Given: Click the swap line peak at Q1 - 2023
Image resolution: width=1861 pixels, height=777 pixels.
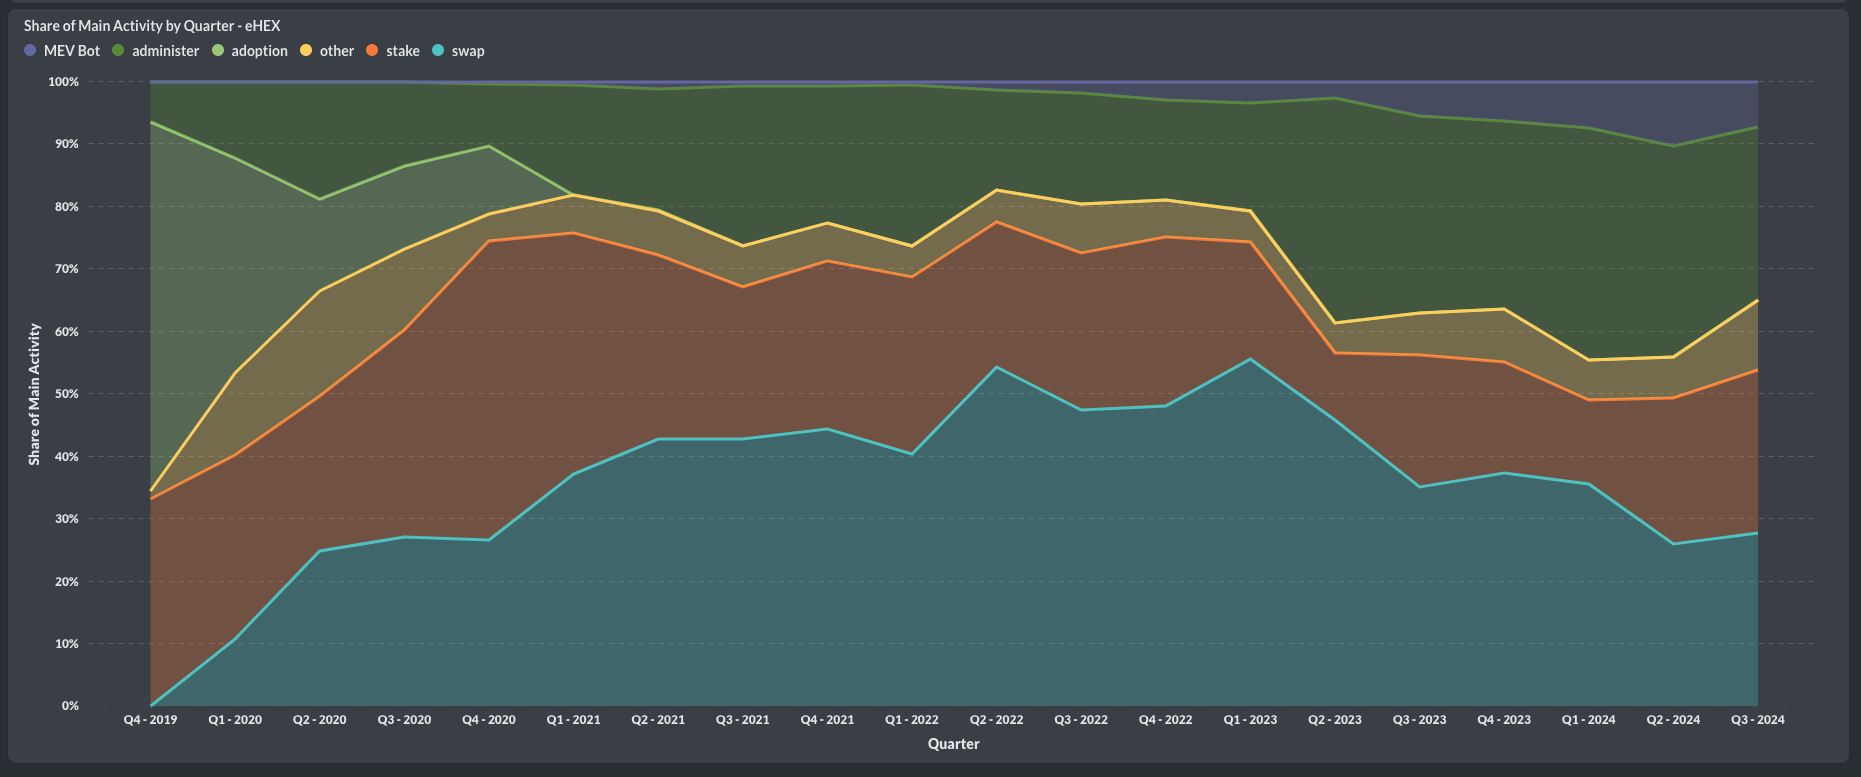Looking at the screenshot, I should (1250, 359).
